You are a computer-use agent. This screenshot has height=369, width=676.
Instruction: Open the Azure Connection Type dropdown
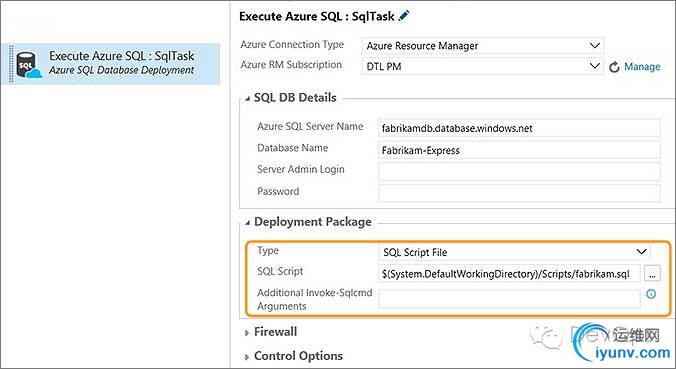click(482, 46)
